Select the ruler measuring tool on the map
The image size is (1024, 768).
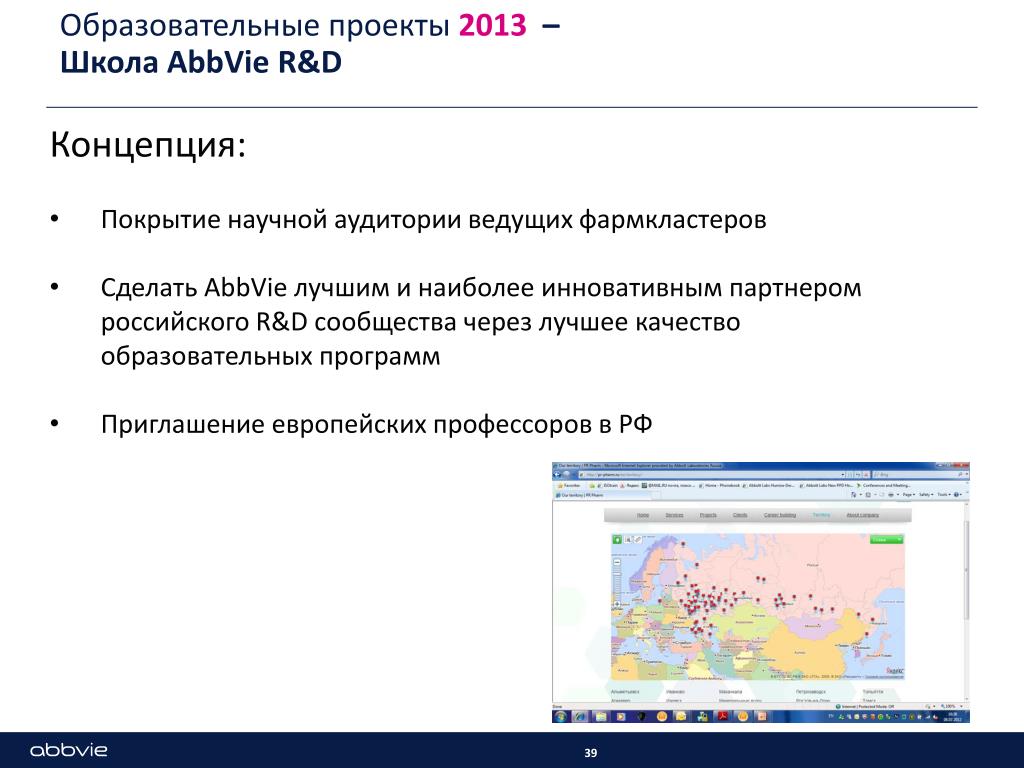(637, 539)
